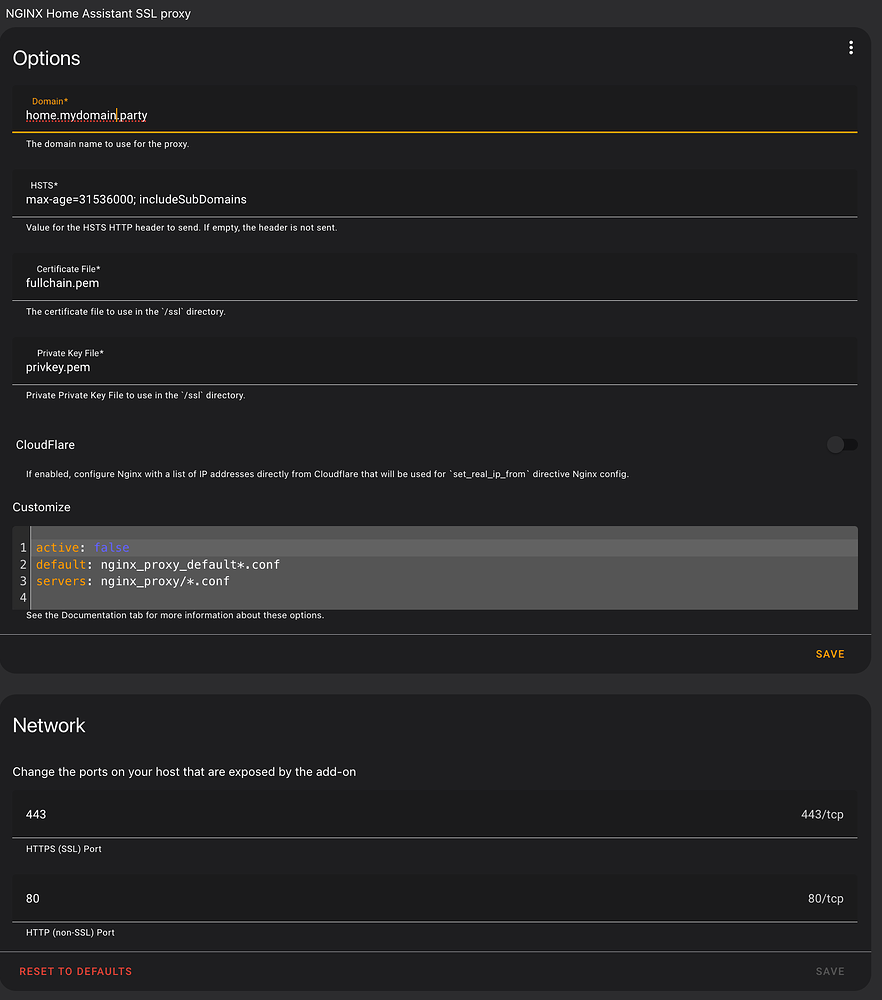This screenshot has height=1000, width=882.
Task: Click the Customize section label
Action: (x=42, y=507)
